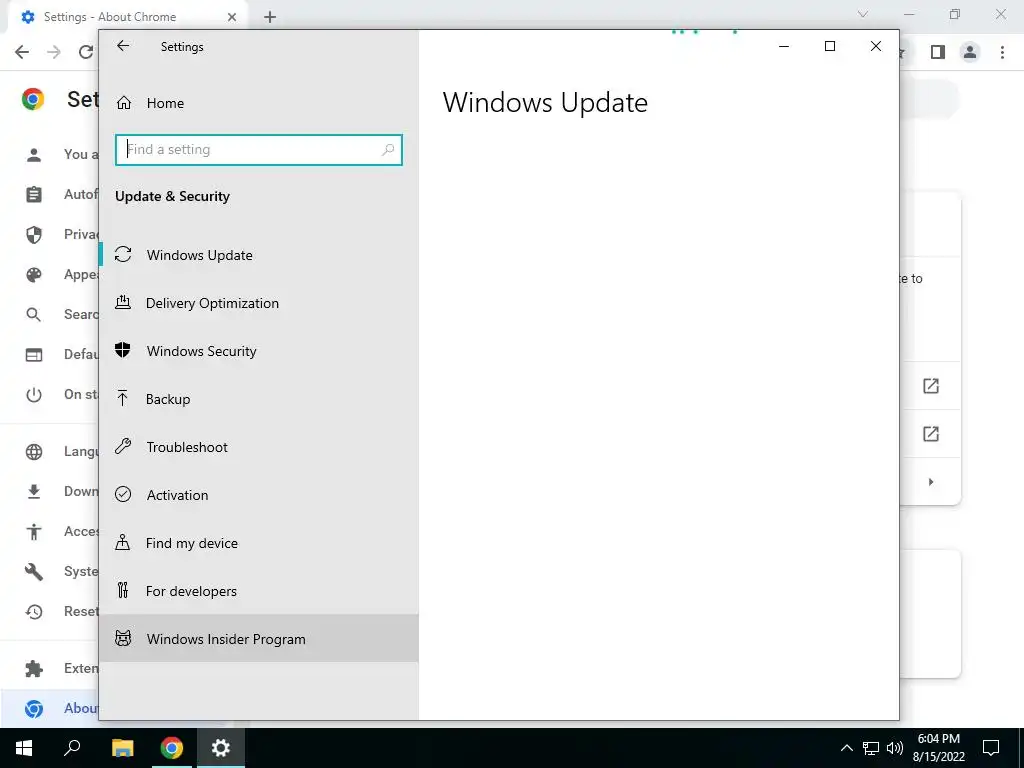Open Search engine magnifier icon in Chrome settings

point(34,315)
